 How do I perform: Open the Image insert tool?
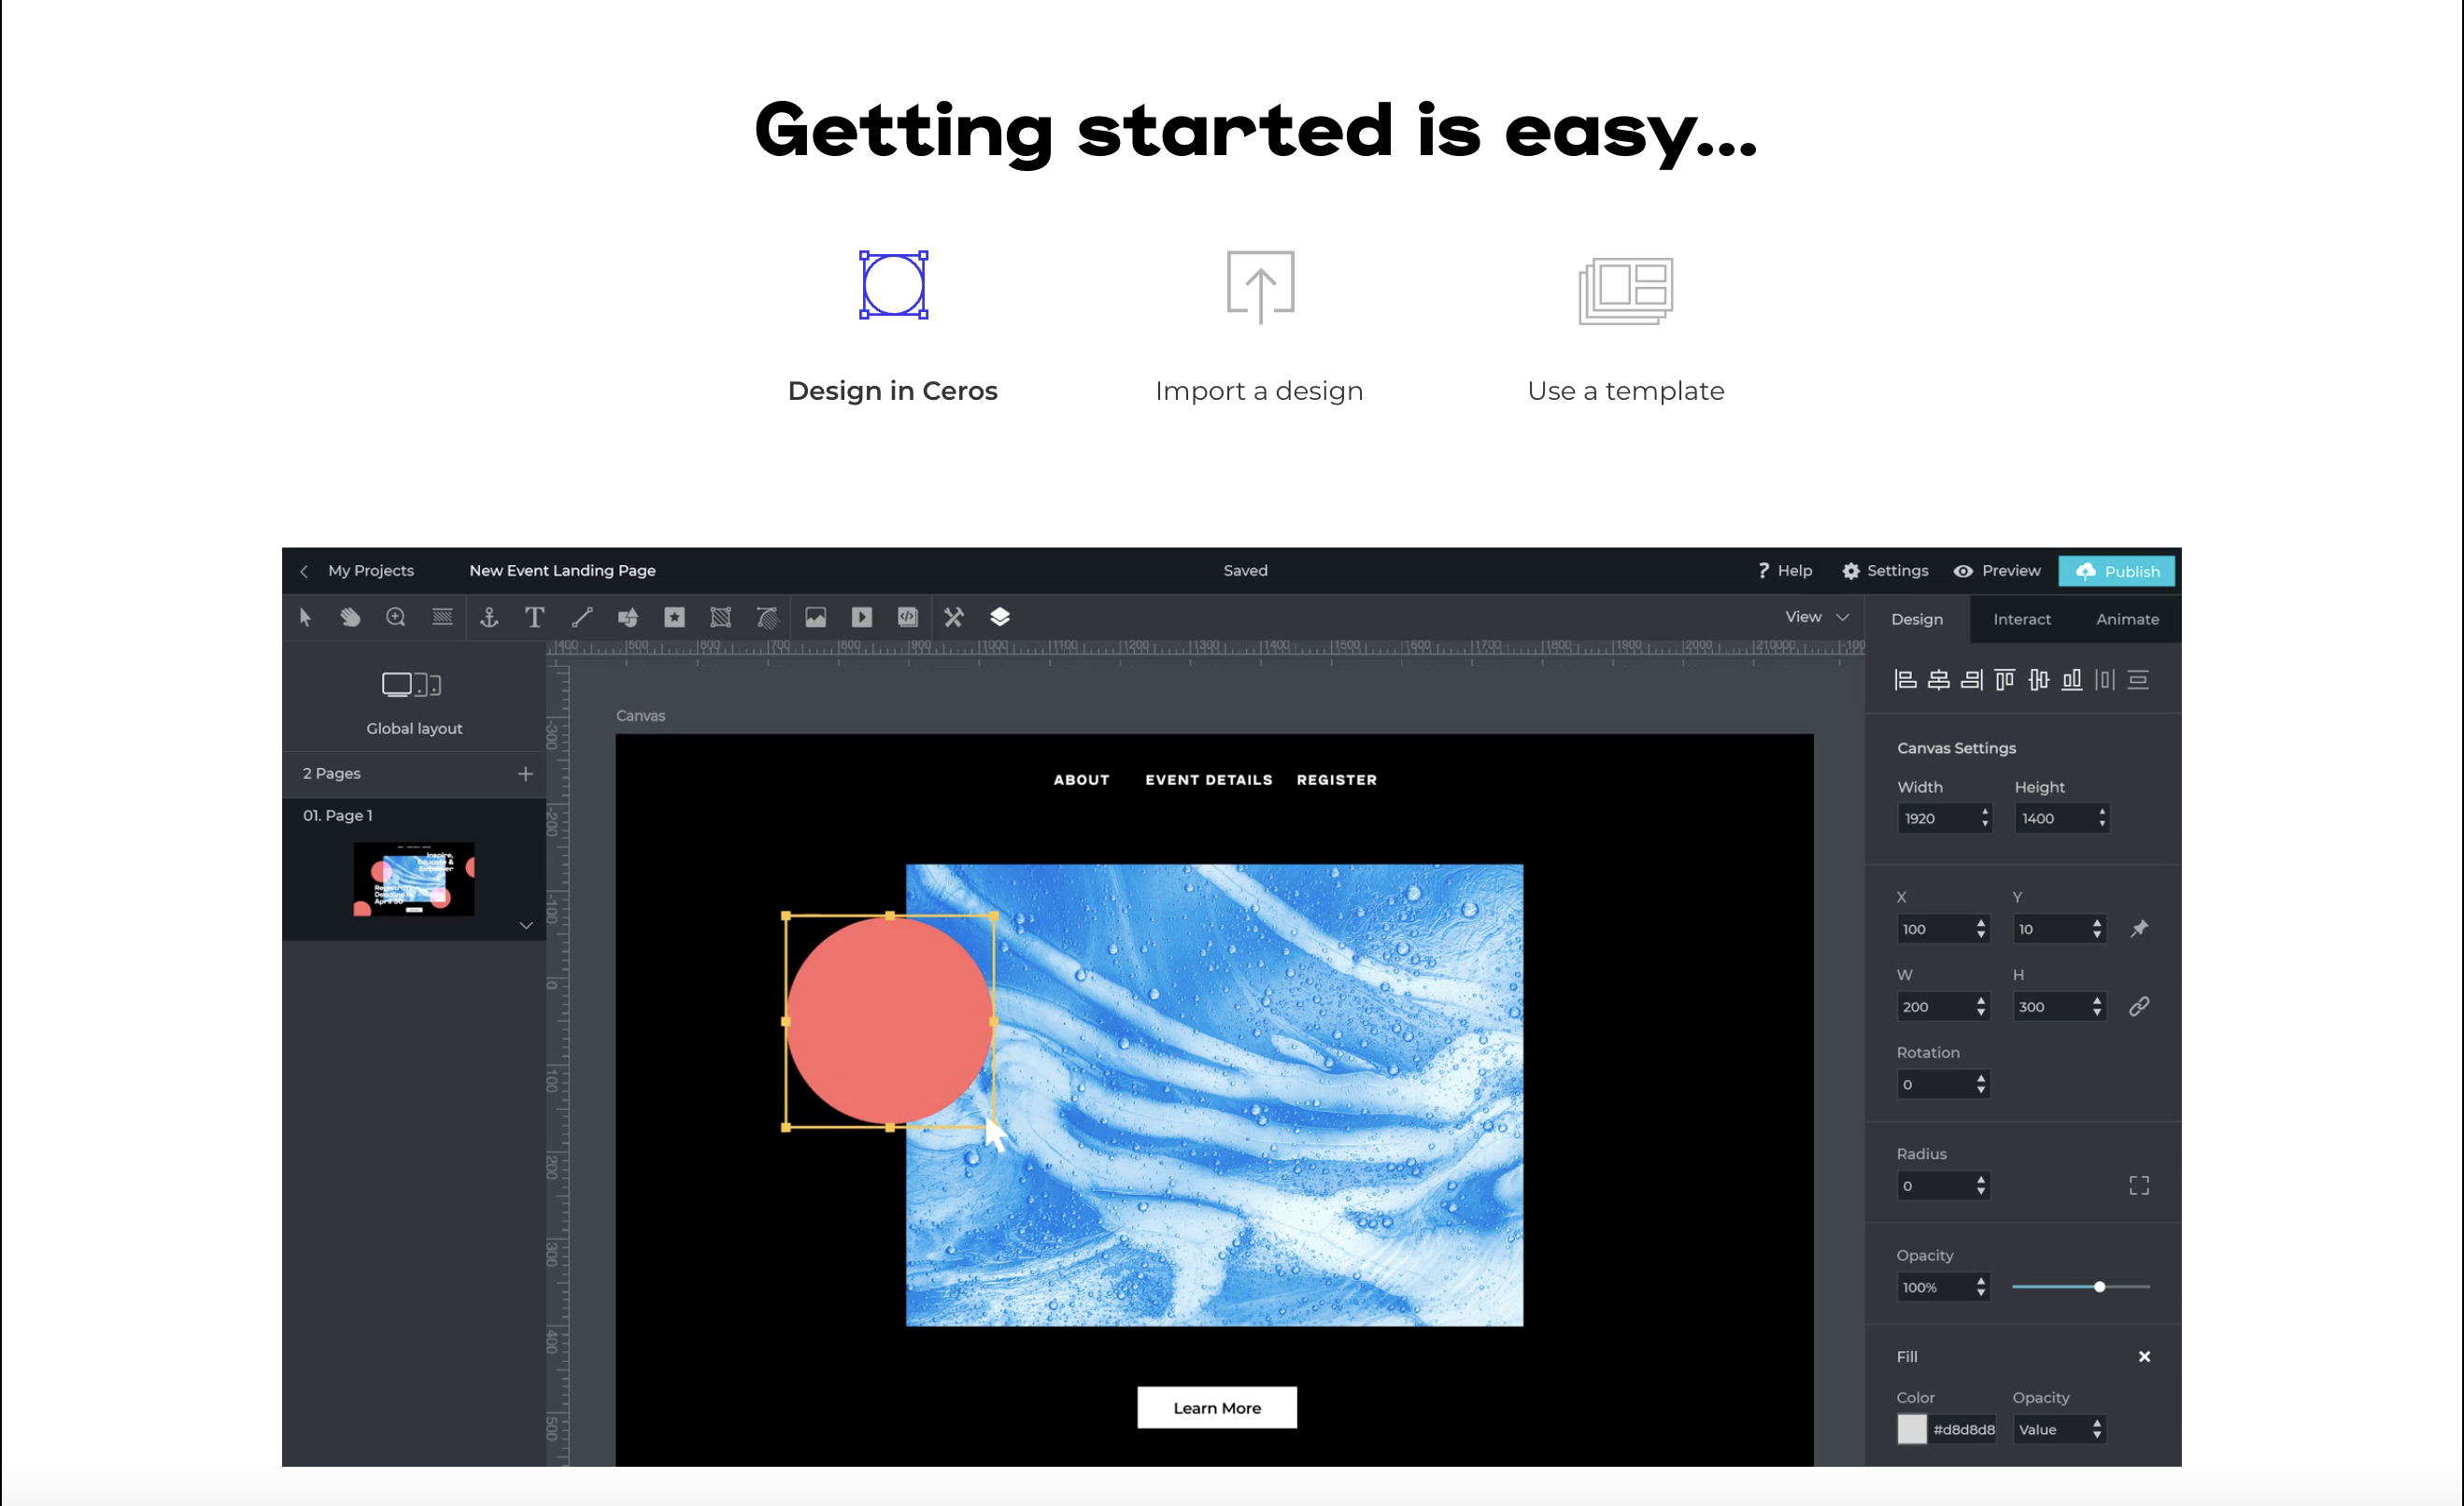(816, 617)
